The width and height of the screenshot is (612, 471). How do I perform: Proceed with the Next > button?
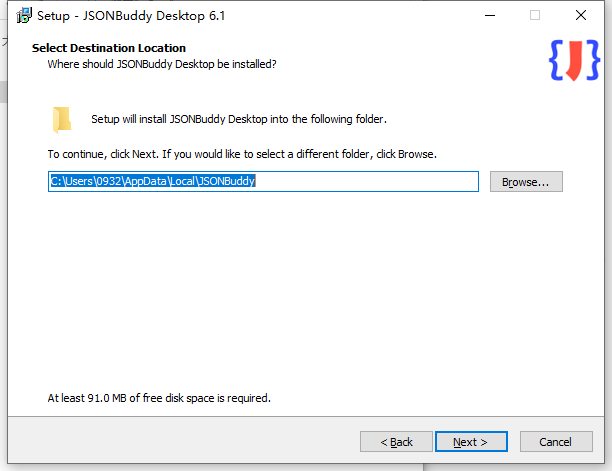point(471,442)
